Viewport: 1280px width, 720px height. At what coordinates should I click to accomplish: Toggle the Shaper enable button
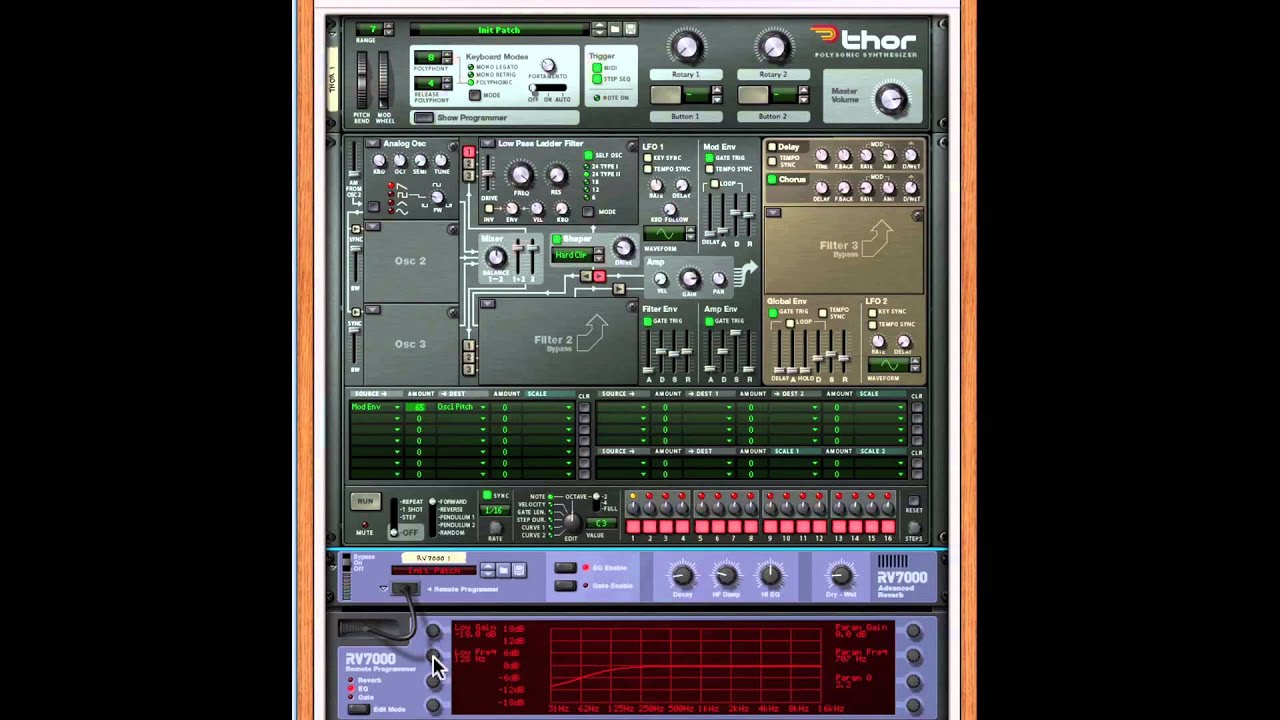point(557,239)
